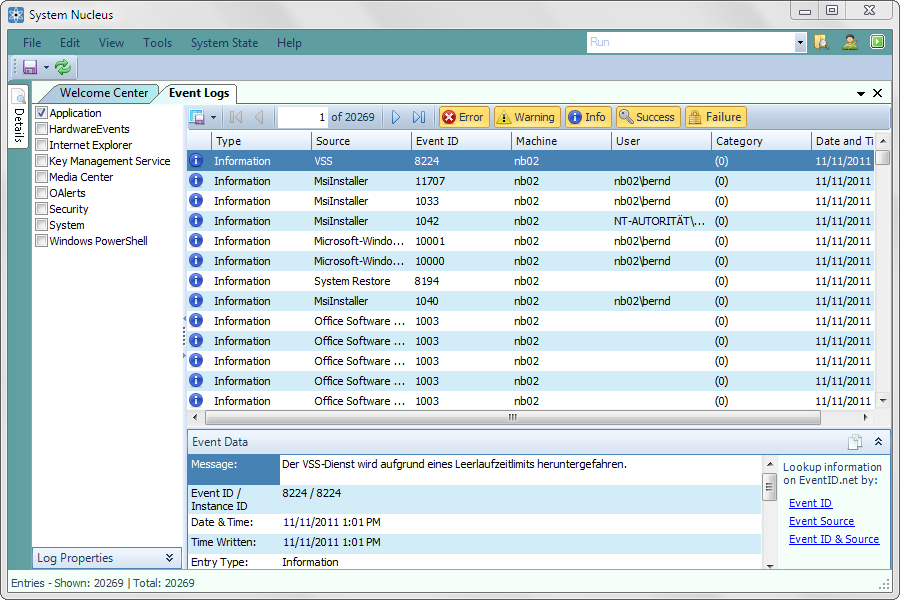Enable the Security log
900x600 pixels.
tap(41, 208)
